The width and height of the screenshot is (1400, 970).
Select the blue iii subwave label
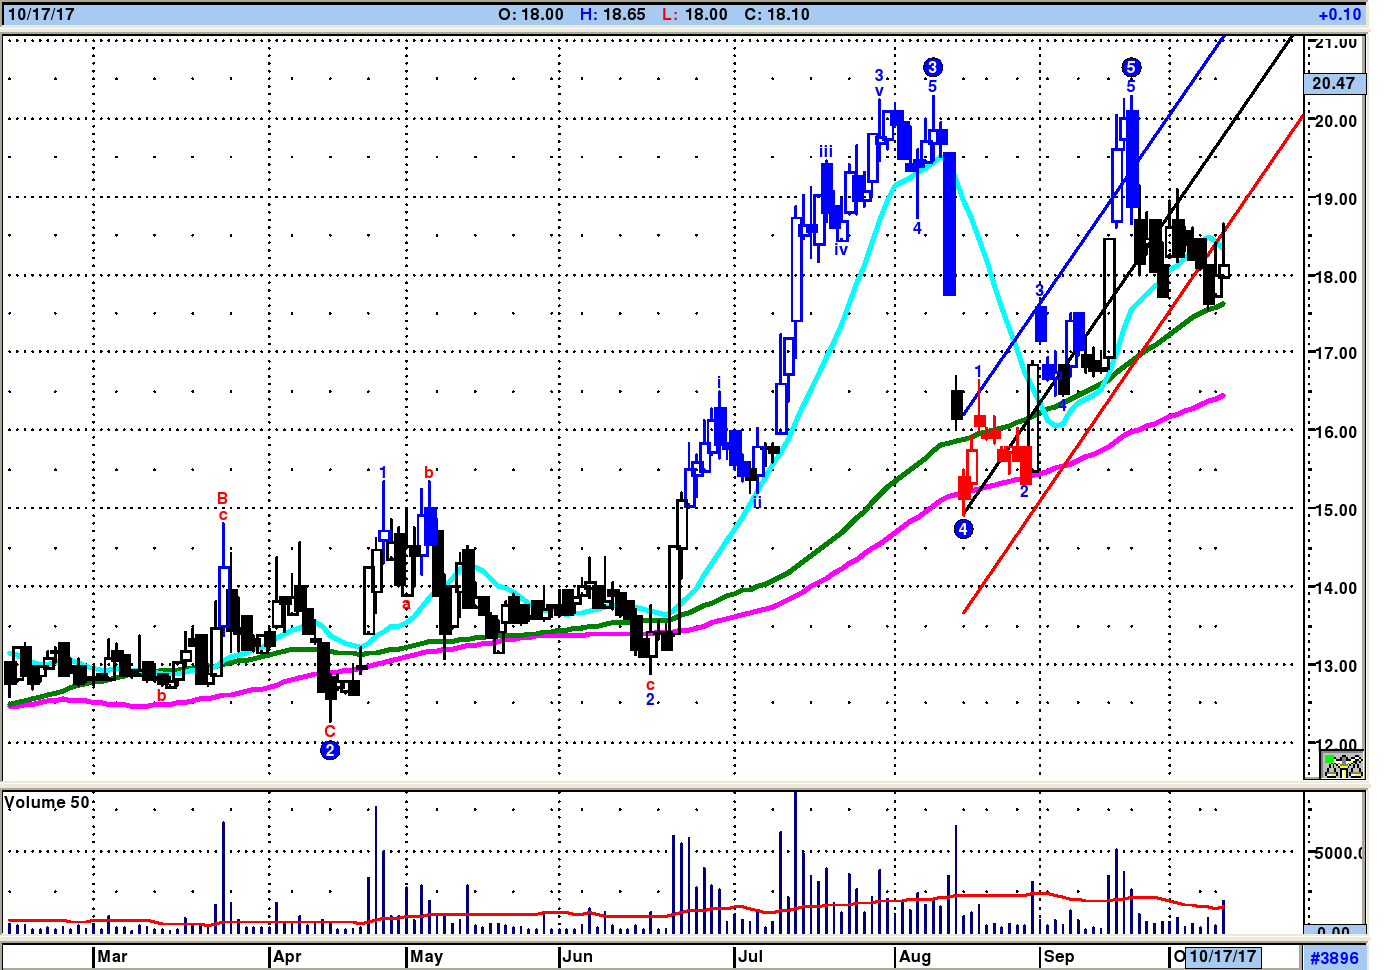pyautogui.click(x=825, y=152)
